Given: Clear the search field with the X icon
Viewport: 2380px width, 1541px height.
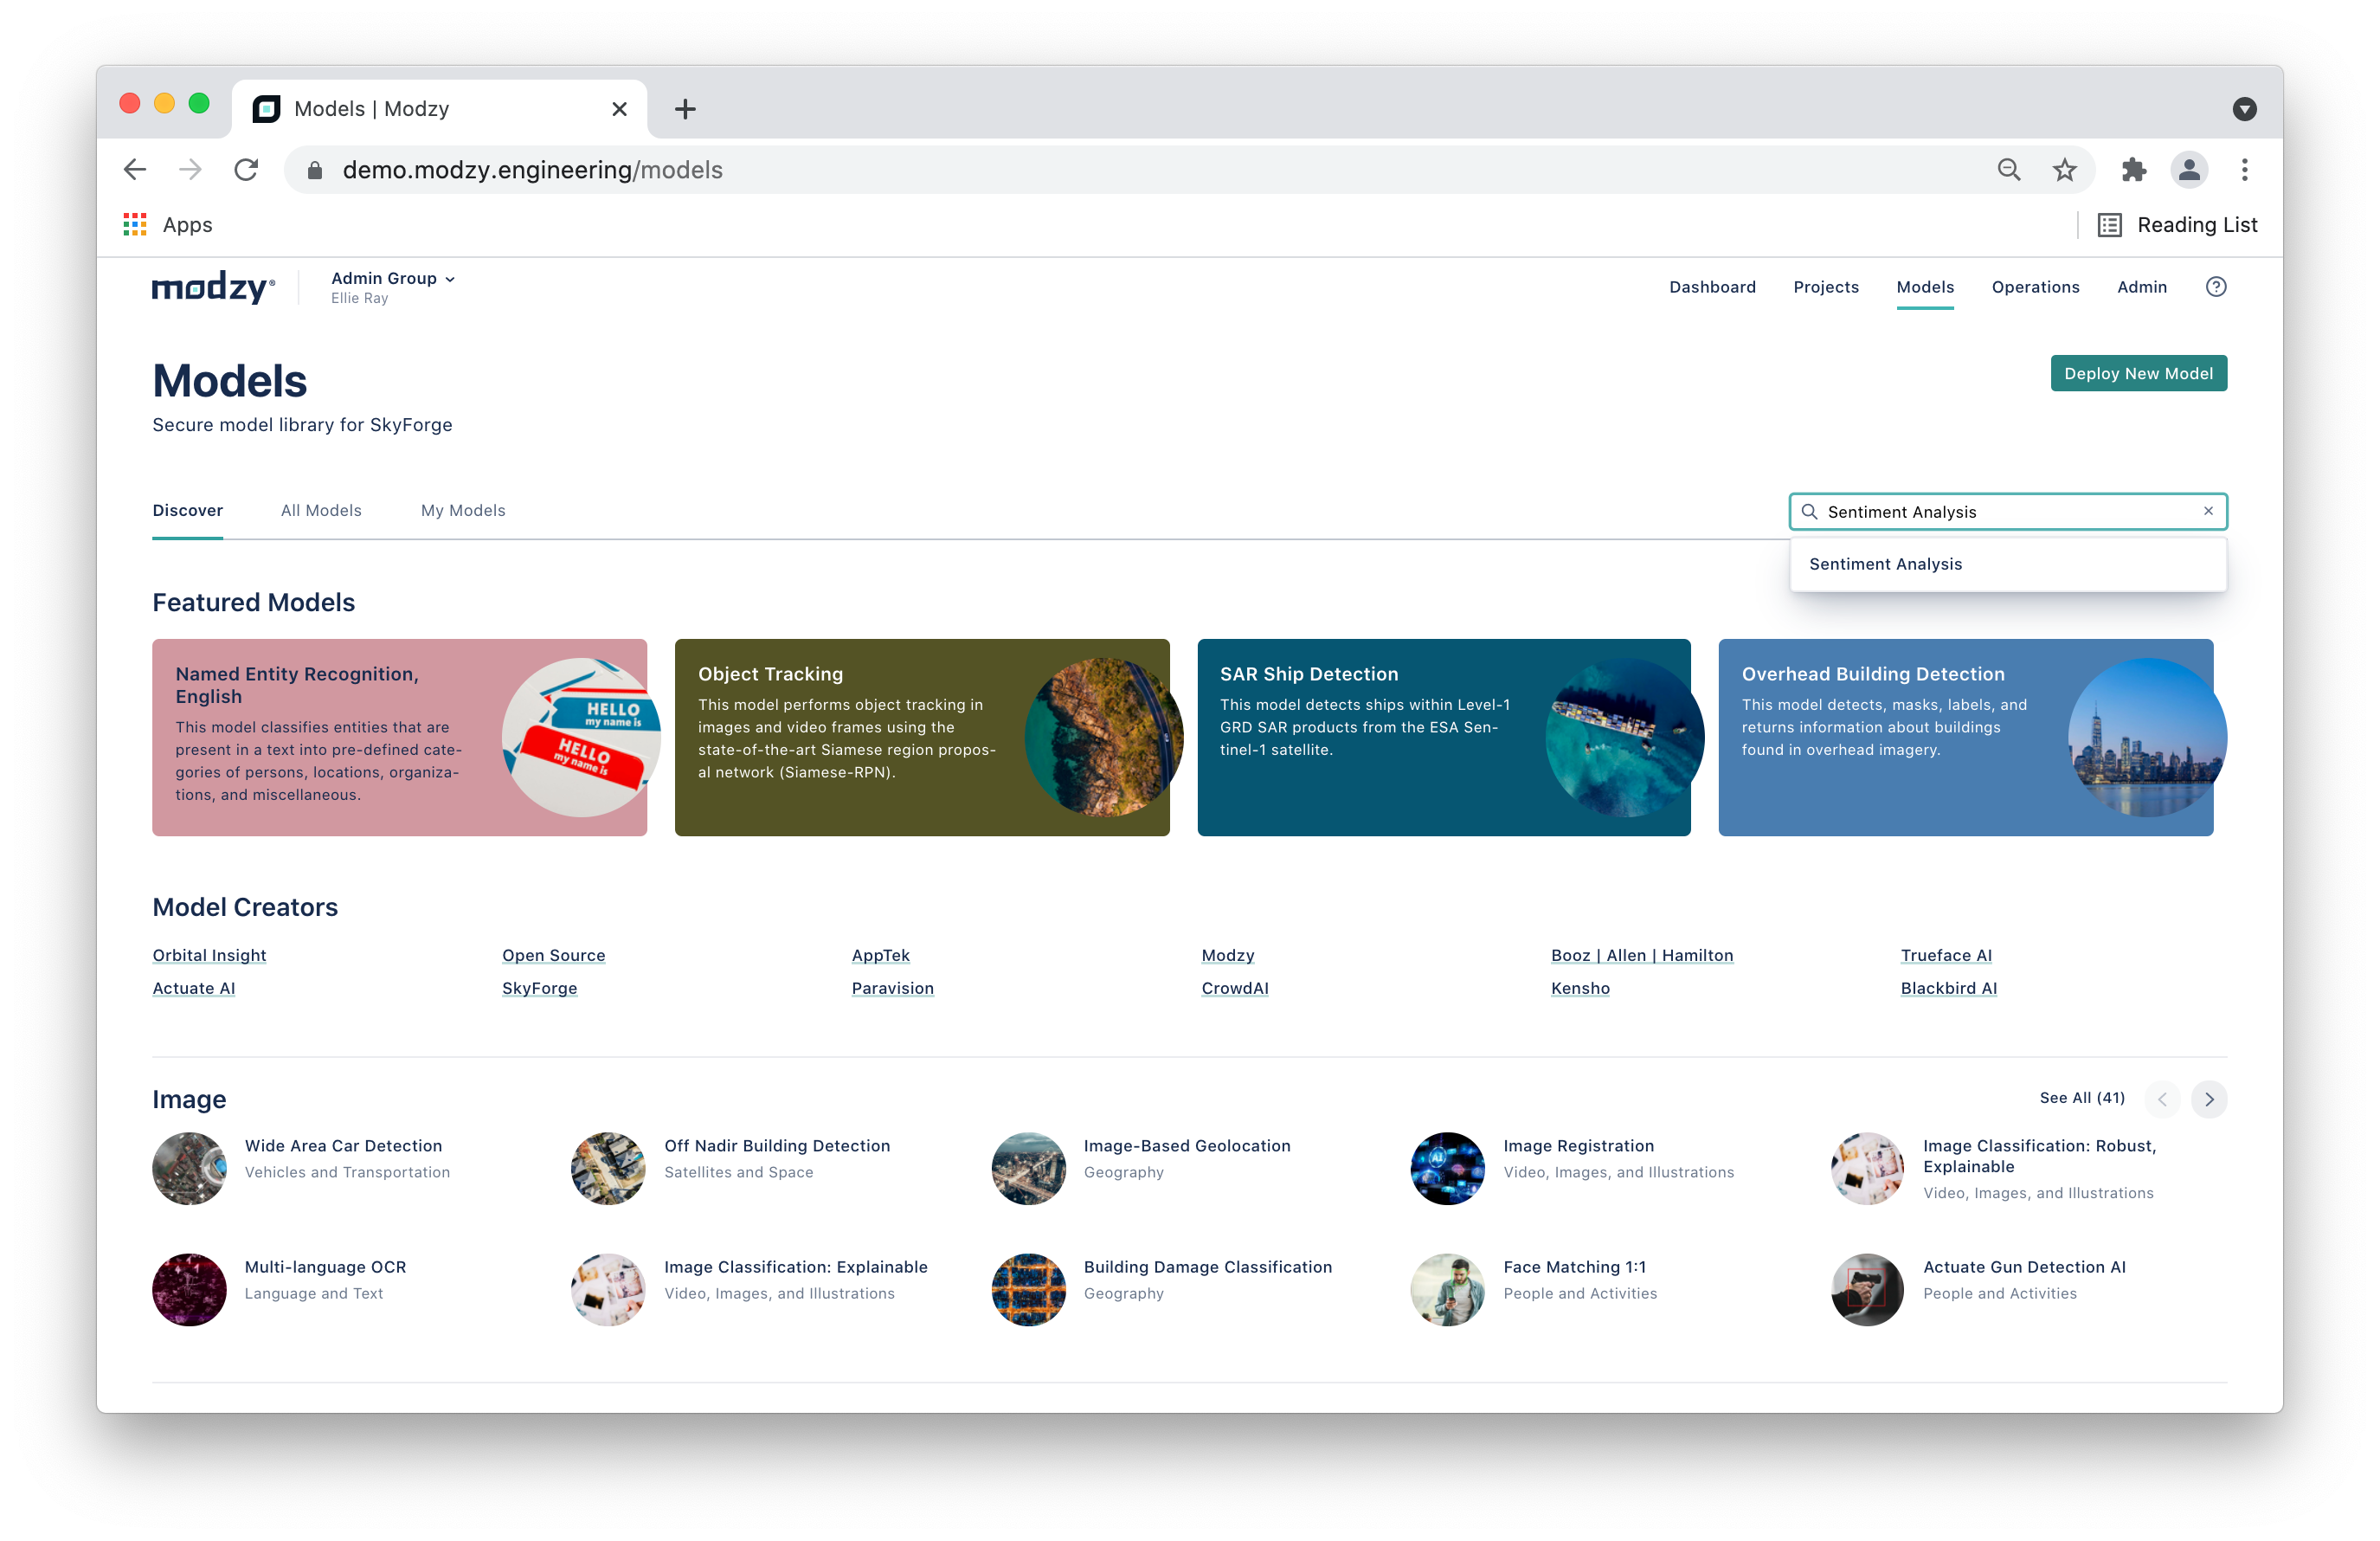Looking at the screenshot, I should 2208,511.
